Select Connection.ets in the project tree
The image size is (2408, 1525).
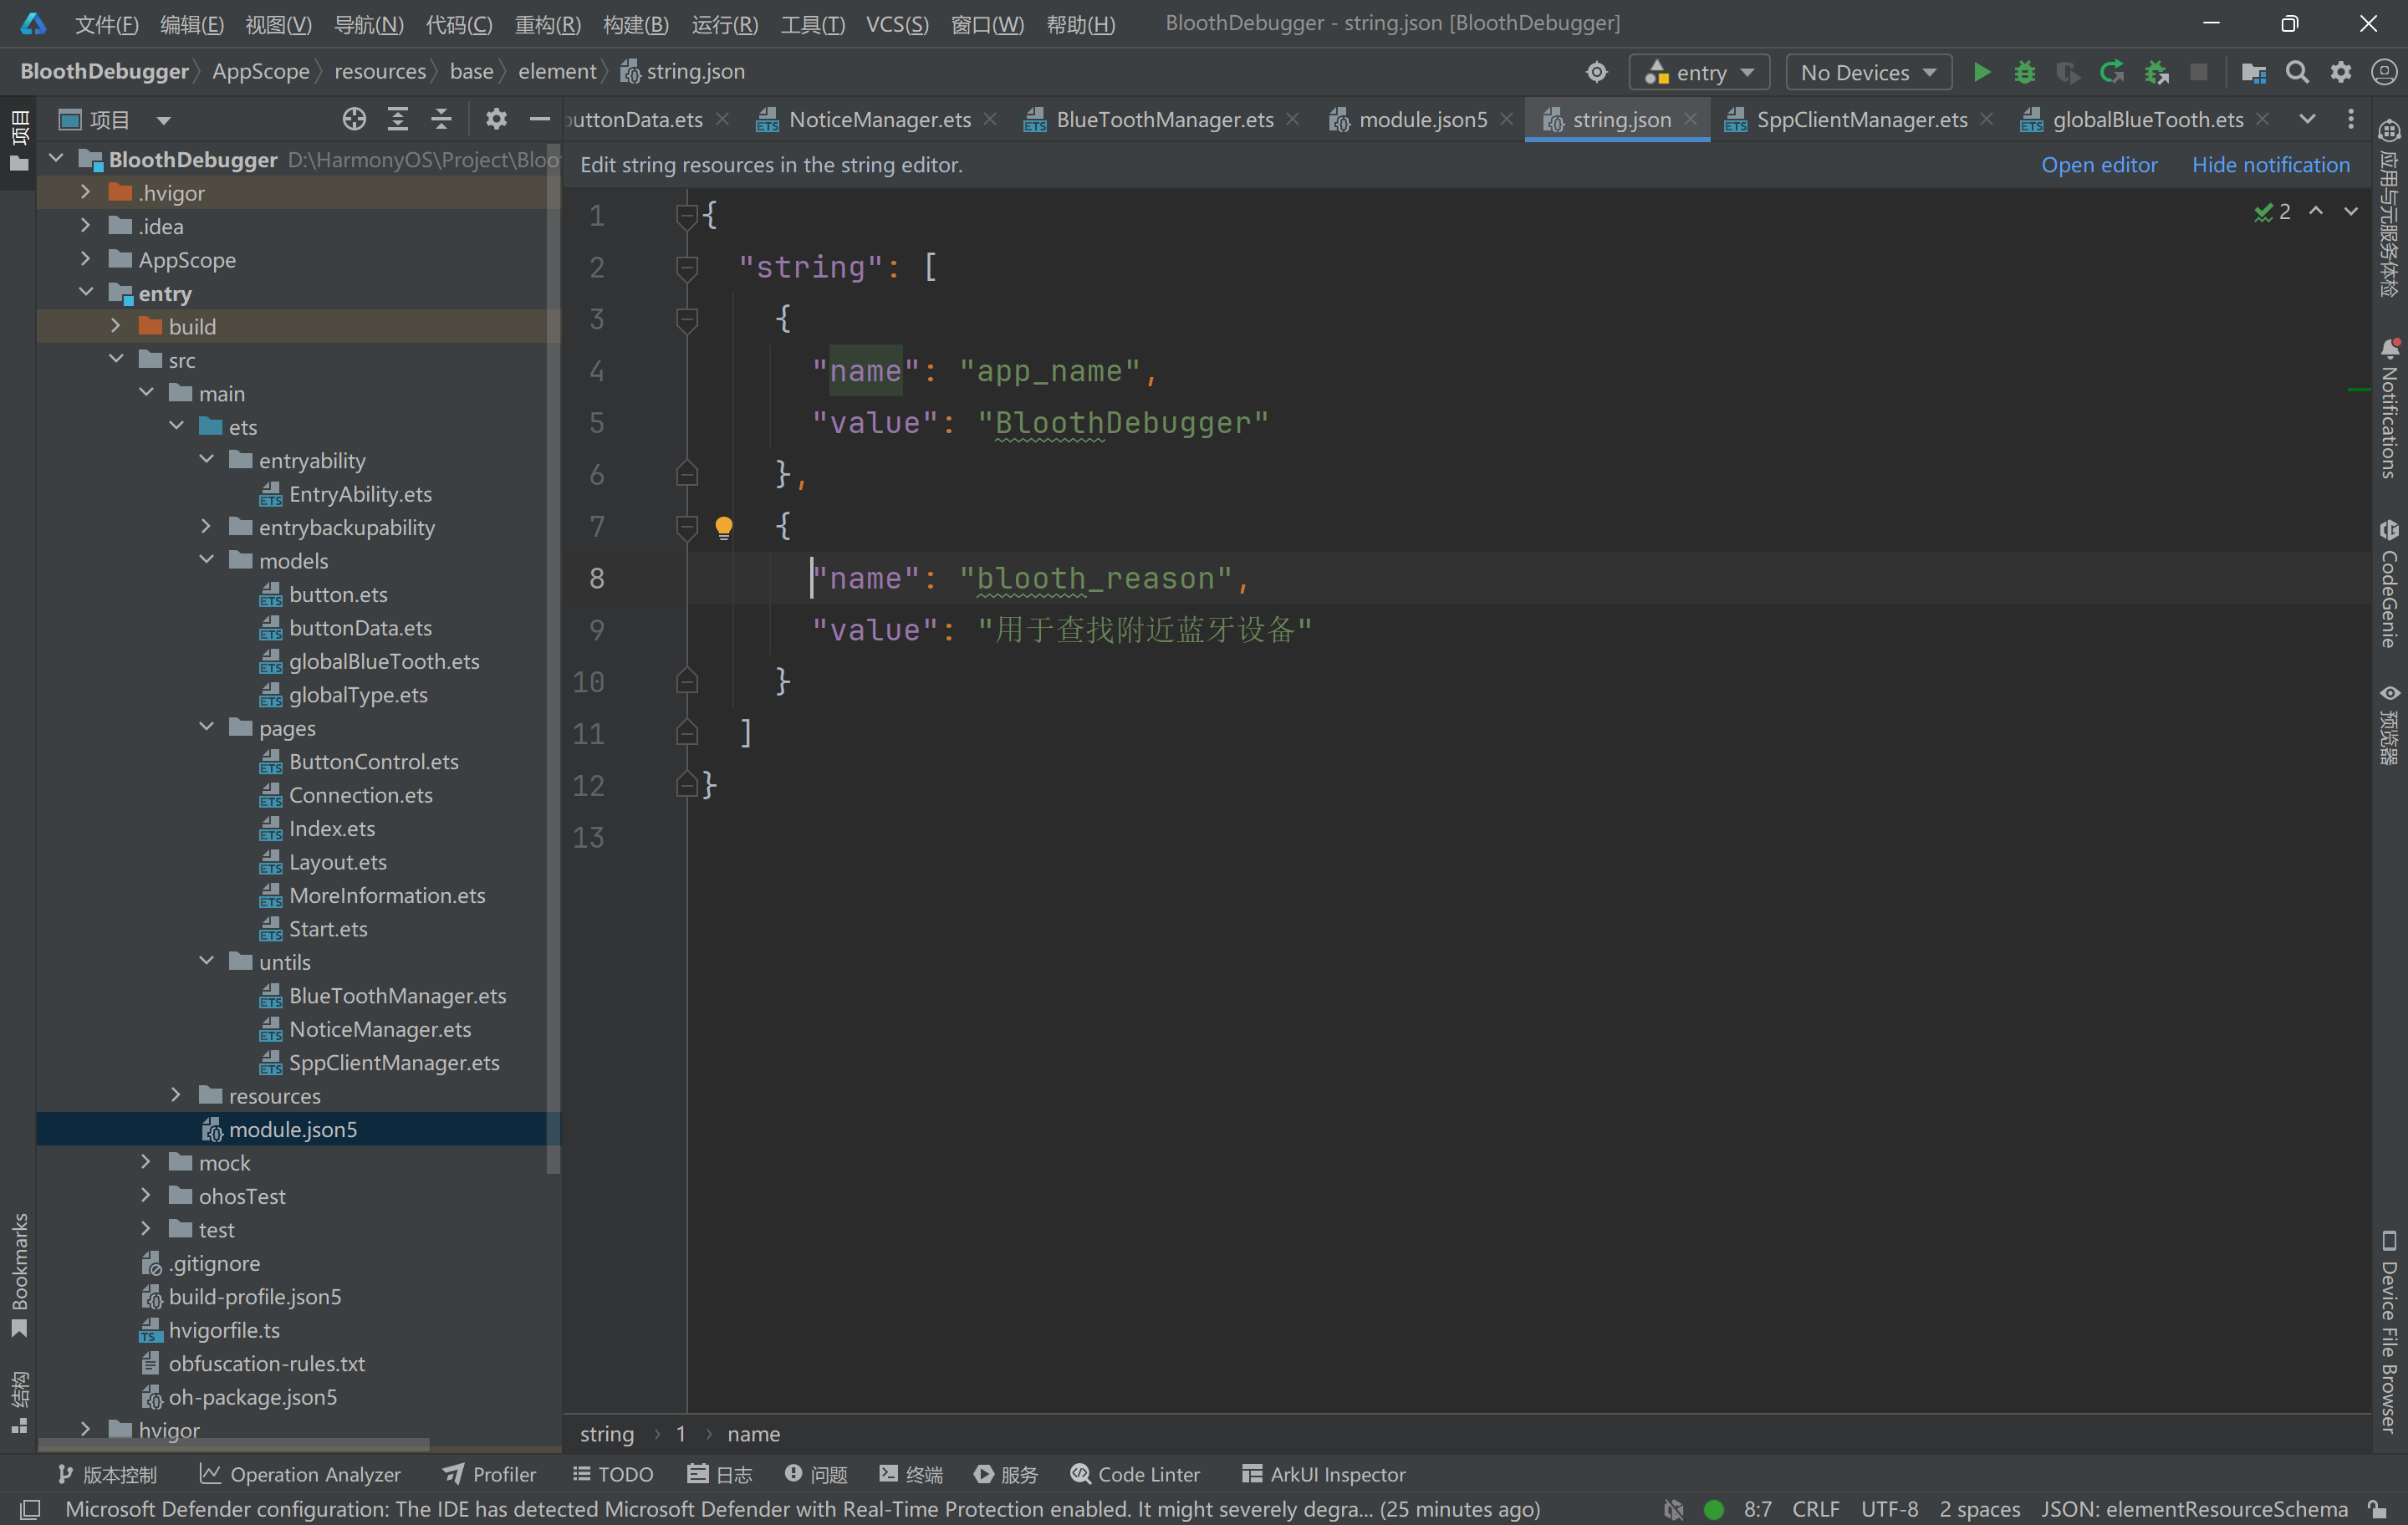pos(360,795)
